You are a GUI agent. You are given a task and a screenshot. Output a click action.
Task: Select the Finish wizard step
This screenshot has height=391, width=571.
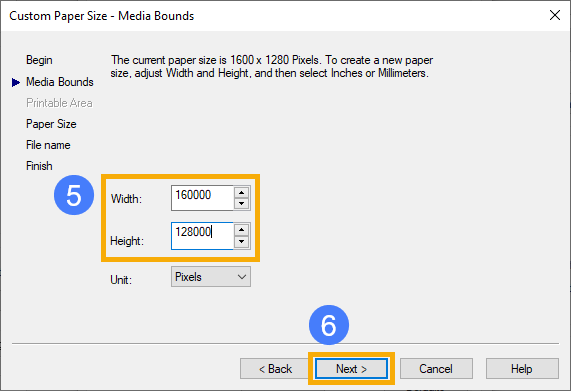point(39,166)
